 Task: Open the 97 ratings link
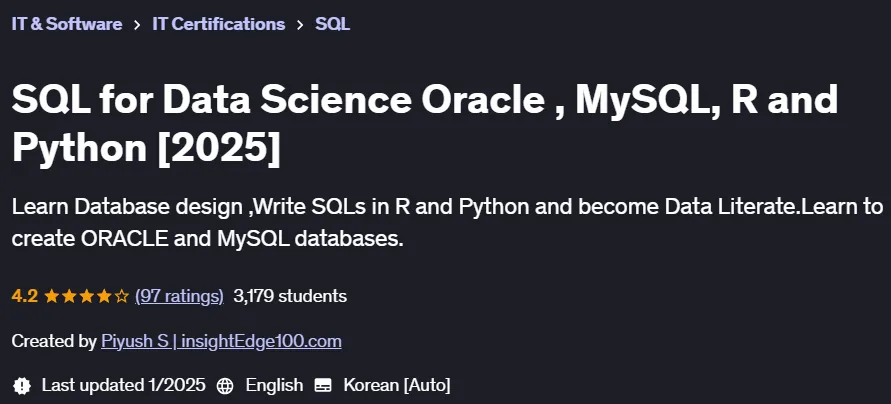point(179,296)
